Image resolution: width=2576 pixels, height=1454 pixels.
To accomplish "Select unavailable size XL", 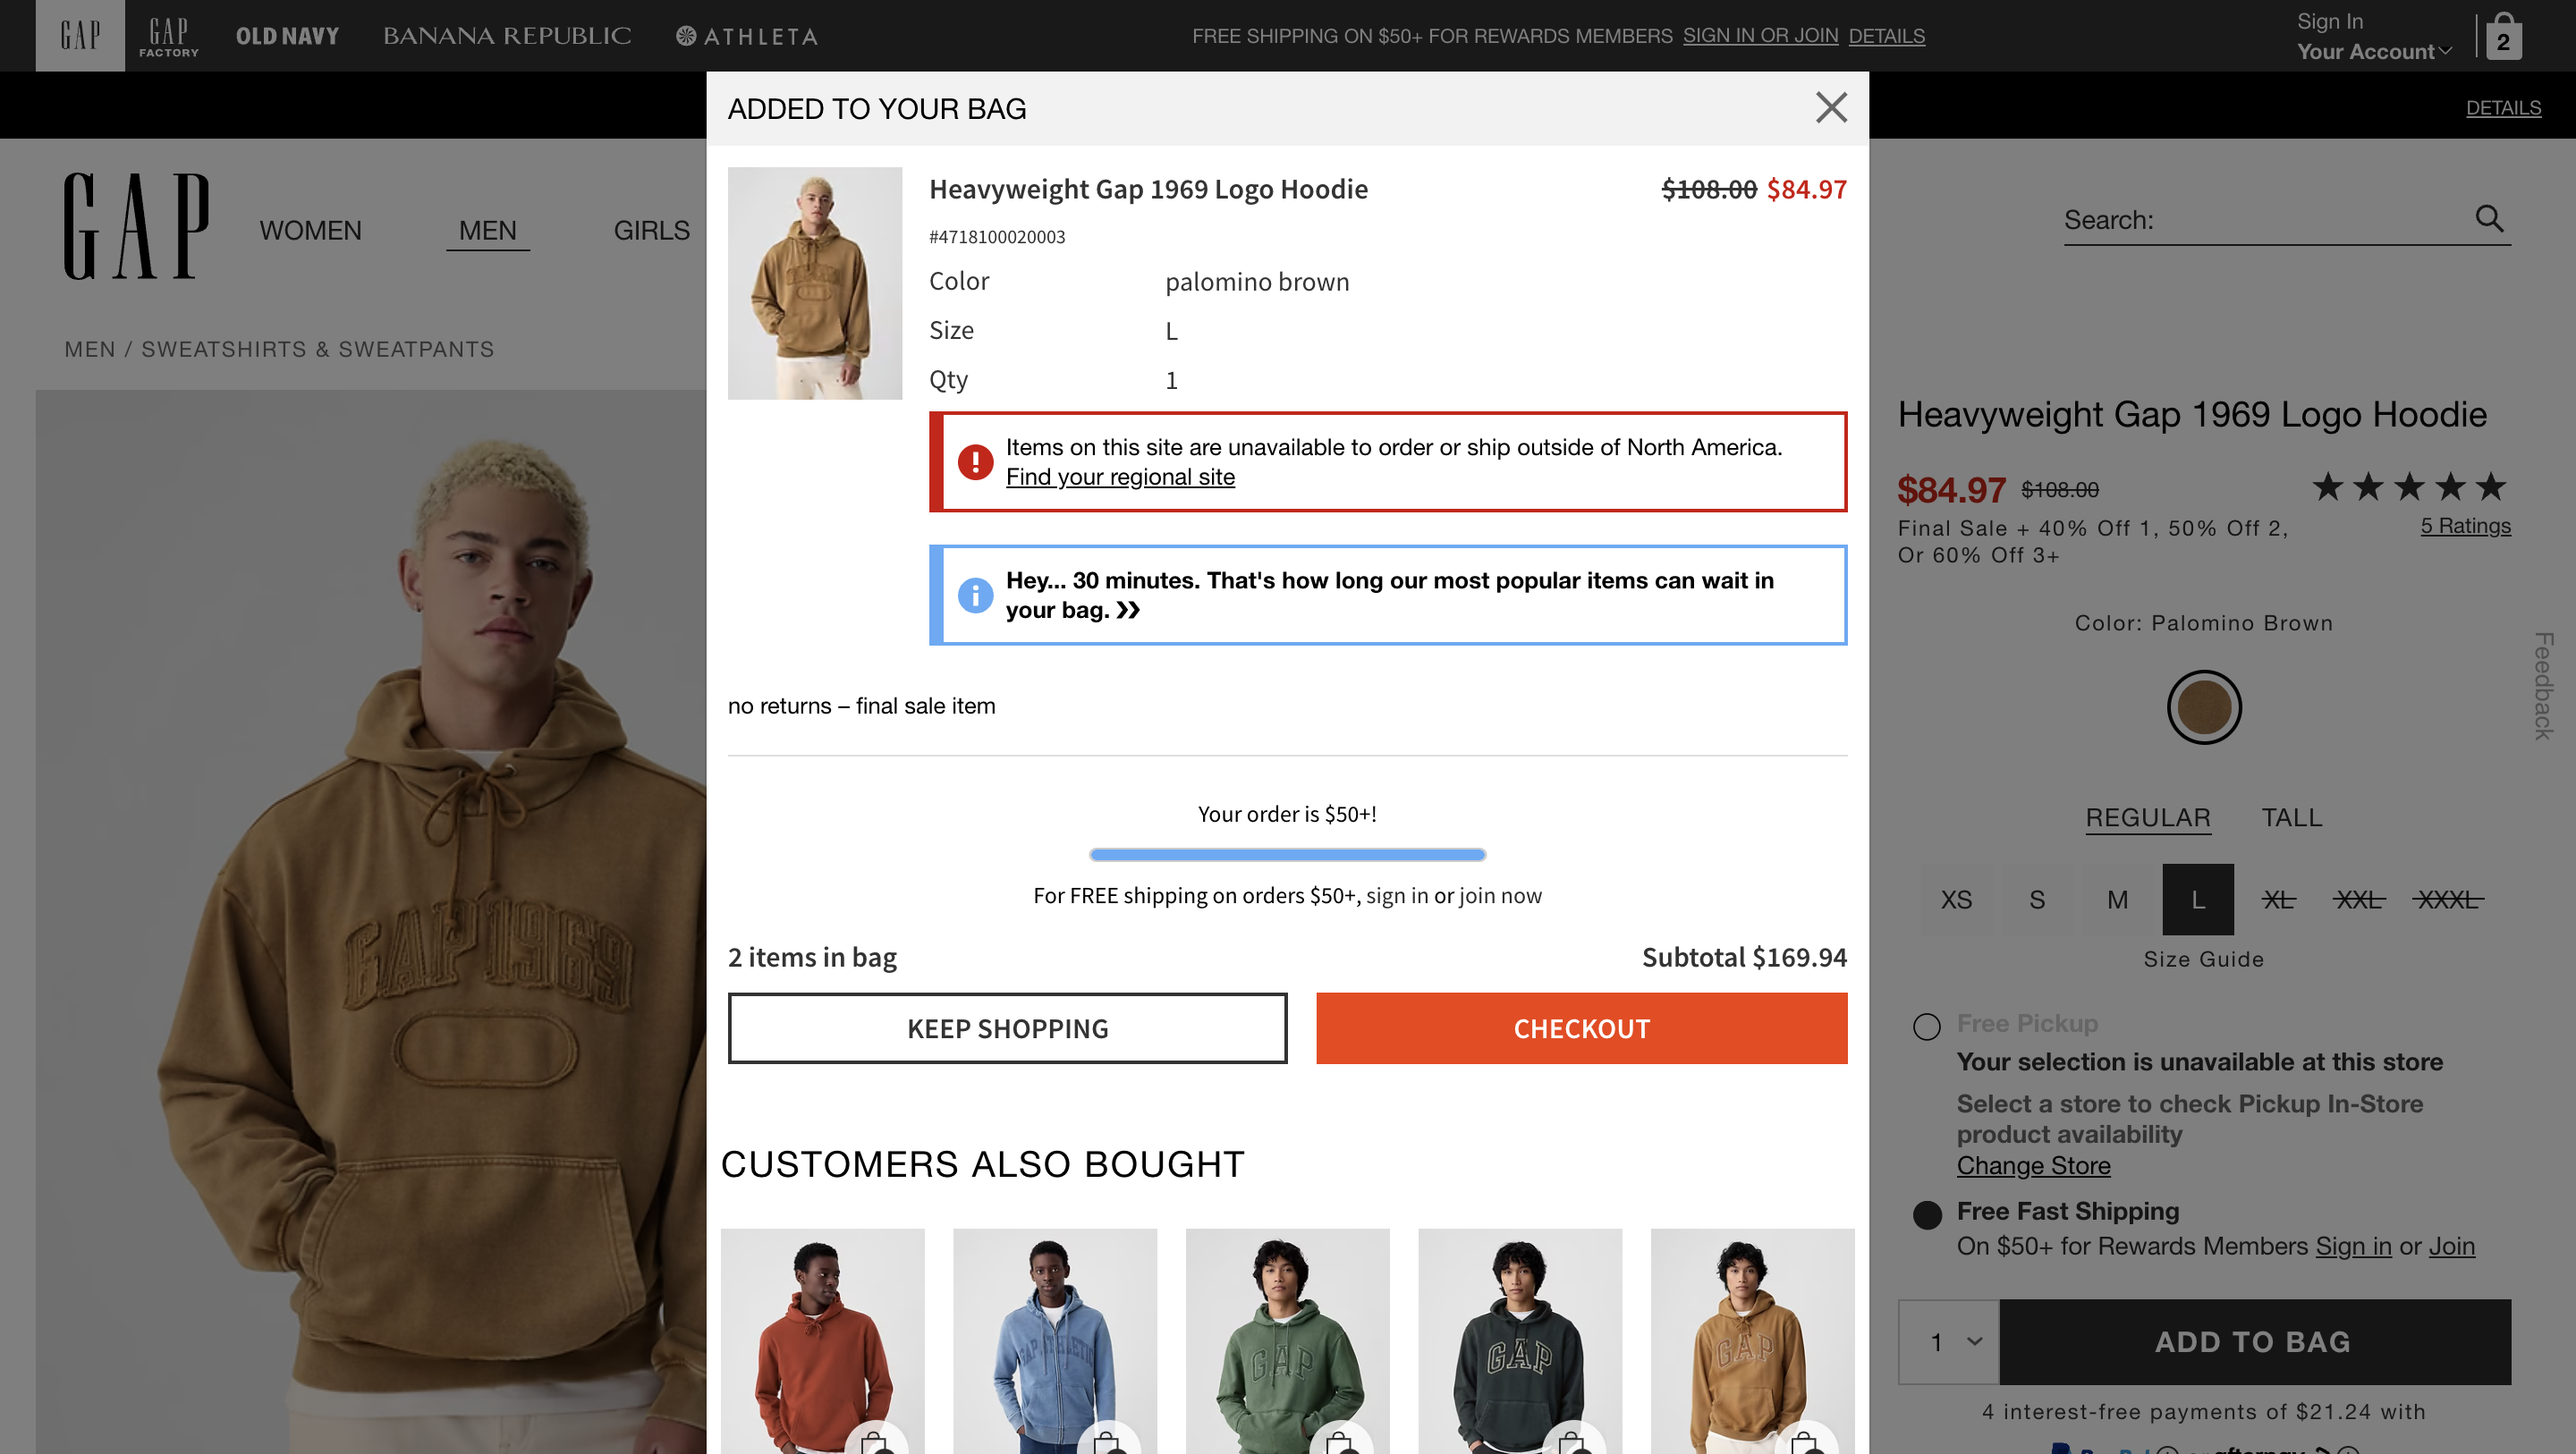I will 2278,899.
